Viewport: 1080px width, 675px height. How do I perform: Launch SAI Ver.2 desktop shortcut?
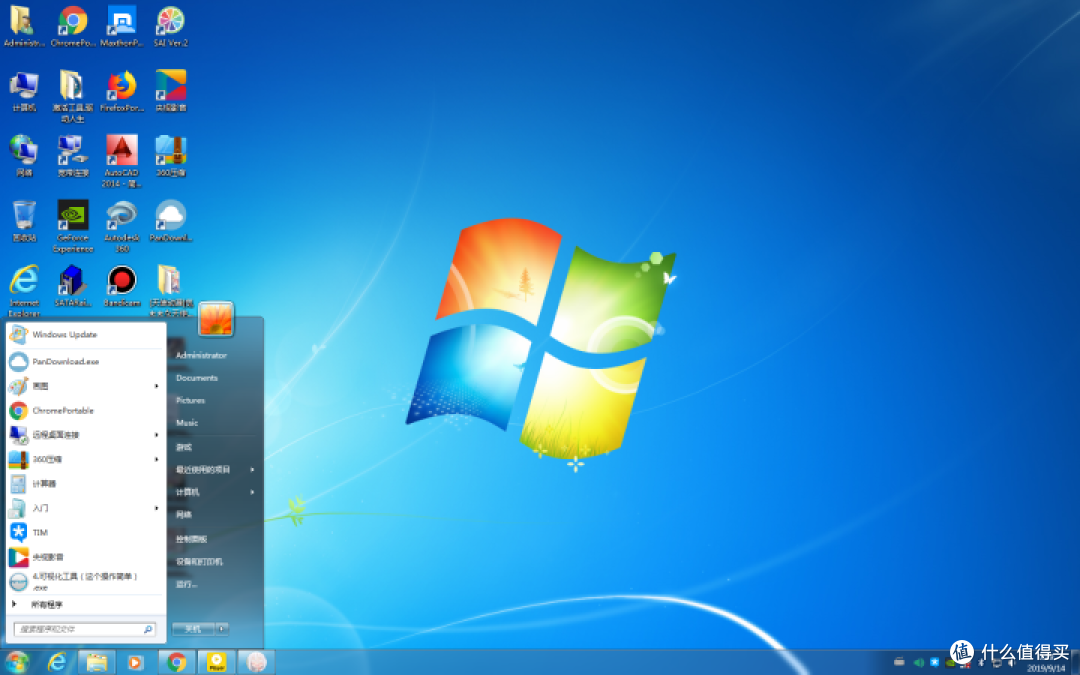[x=170, y=27]
